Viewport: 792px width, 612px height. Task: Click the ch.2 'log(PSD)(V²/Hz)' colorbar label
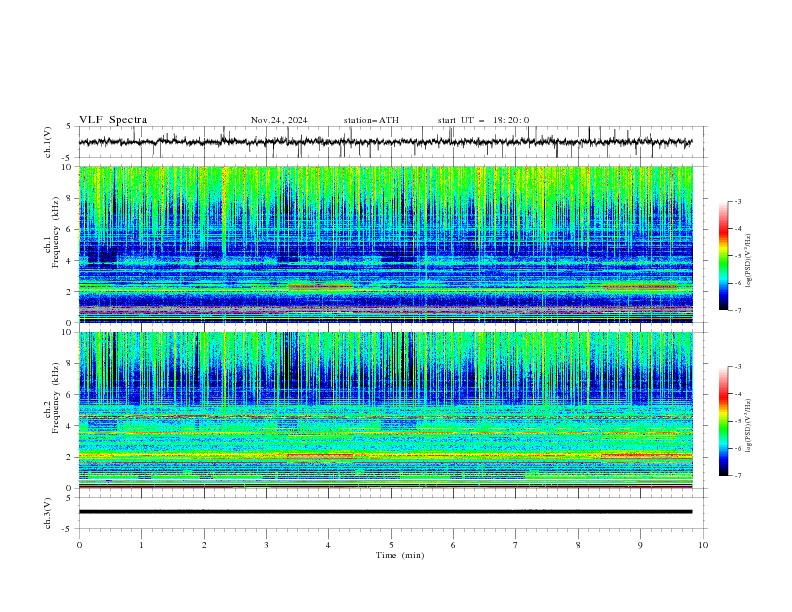tap(749, 425)
